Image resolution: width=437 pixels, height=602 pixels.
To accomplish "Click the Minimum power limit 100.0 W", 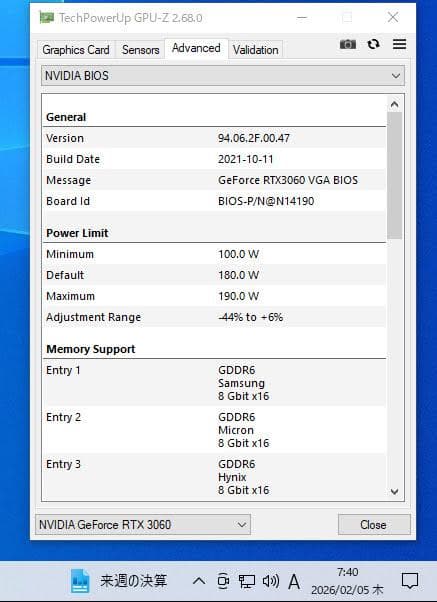I will point(238,254).
